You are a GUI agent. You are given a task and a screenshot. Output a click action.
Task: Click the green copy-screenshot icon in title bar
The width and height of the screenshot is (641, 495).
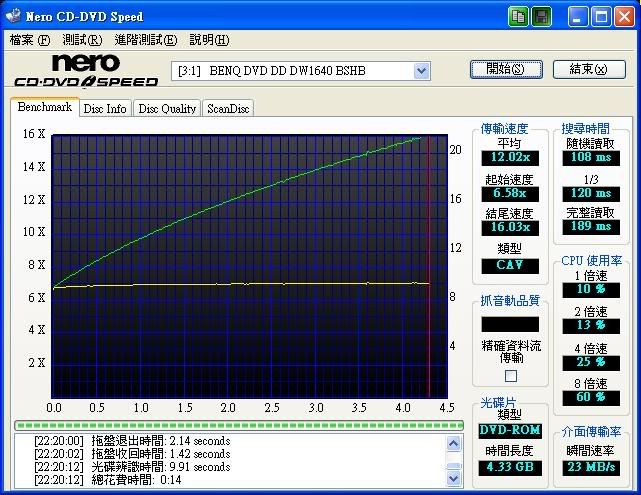518,16
